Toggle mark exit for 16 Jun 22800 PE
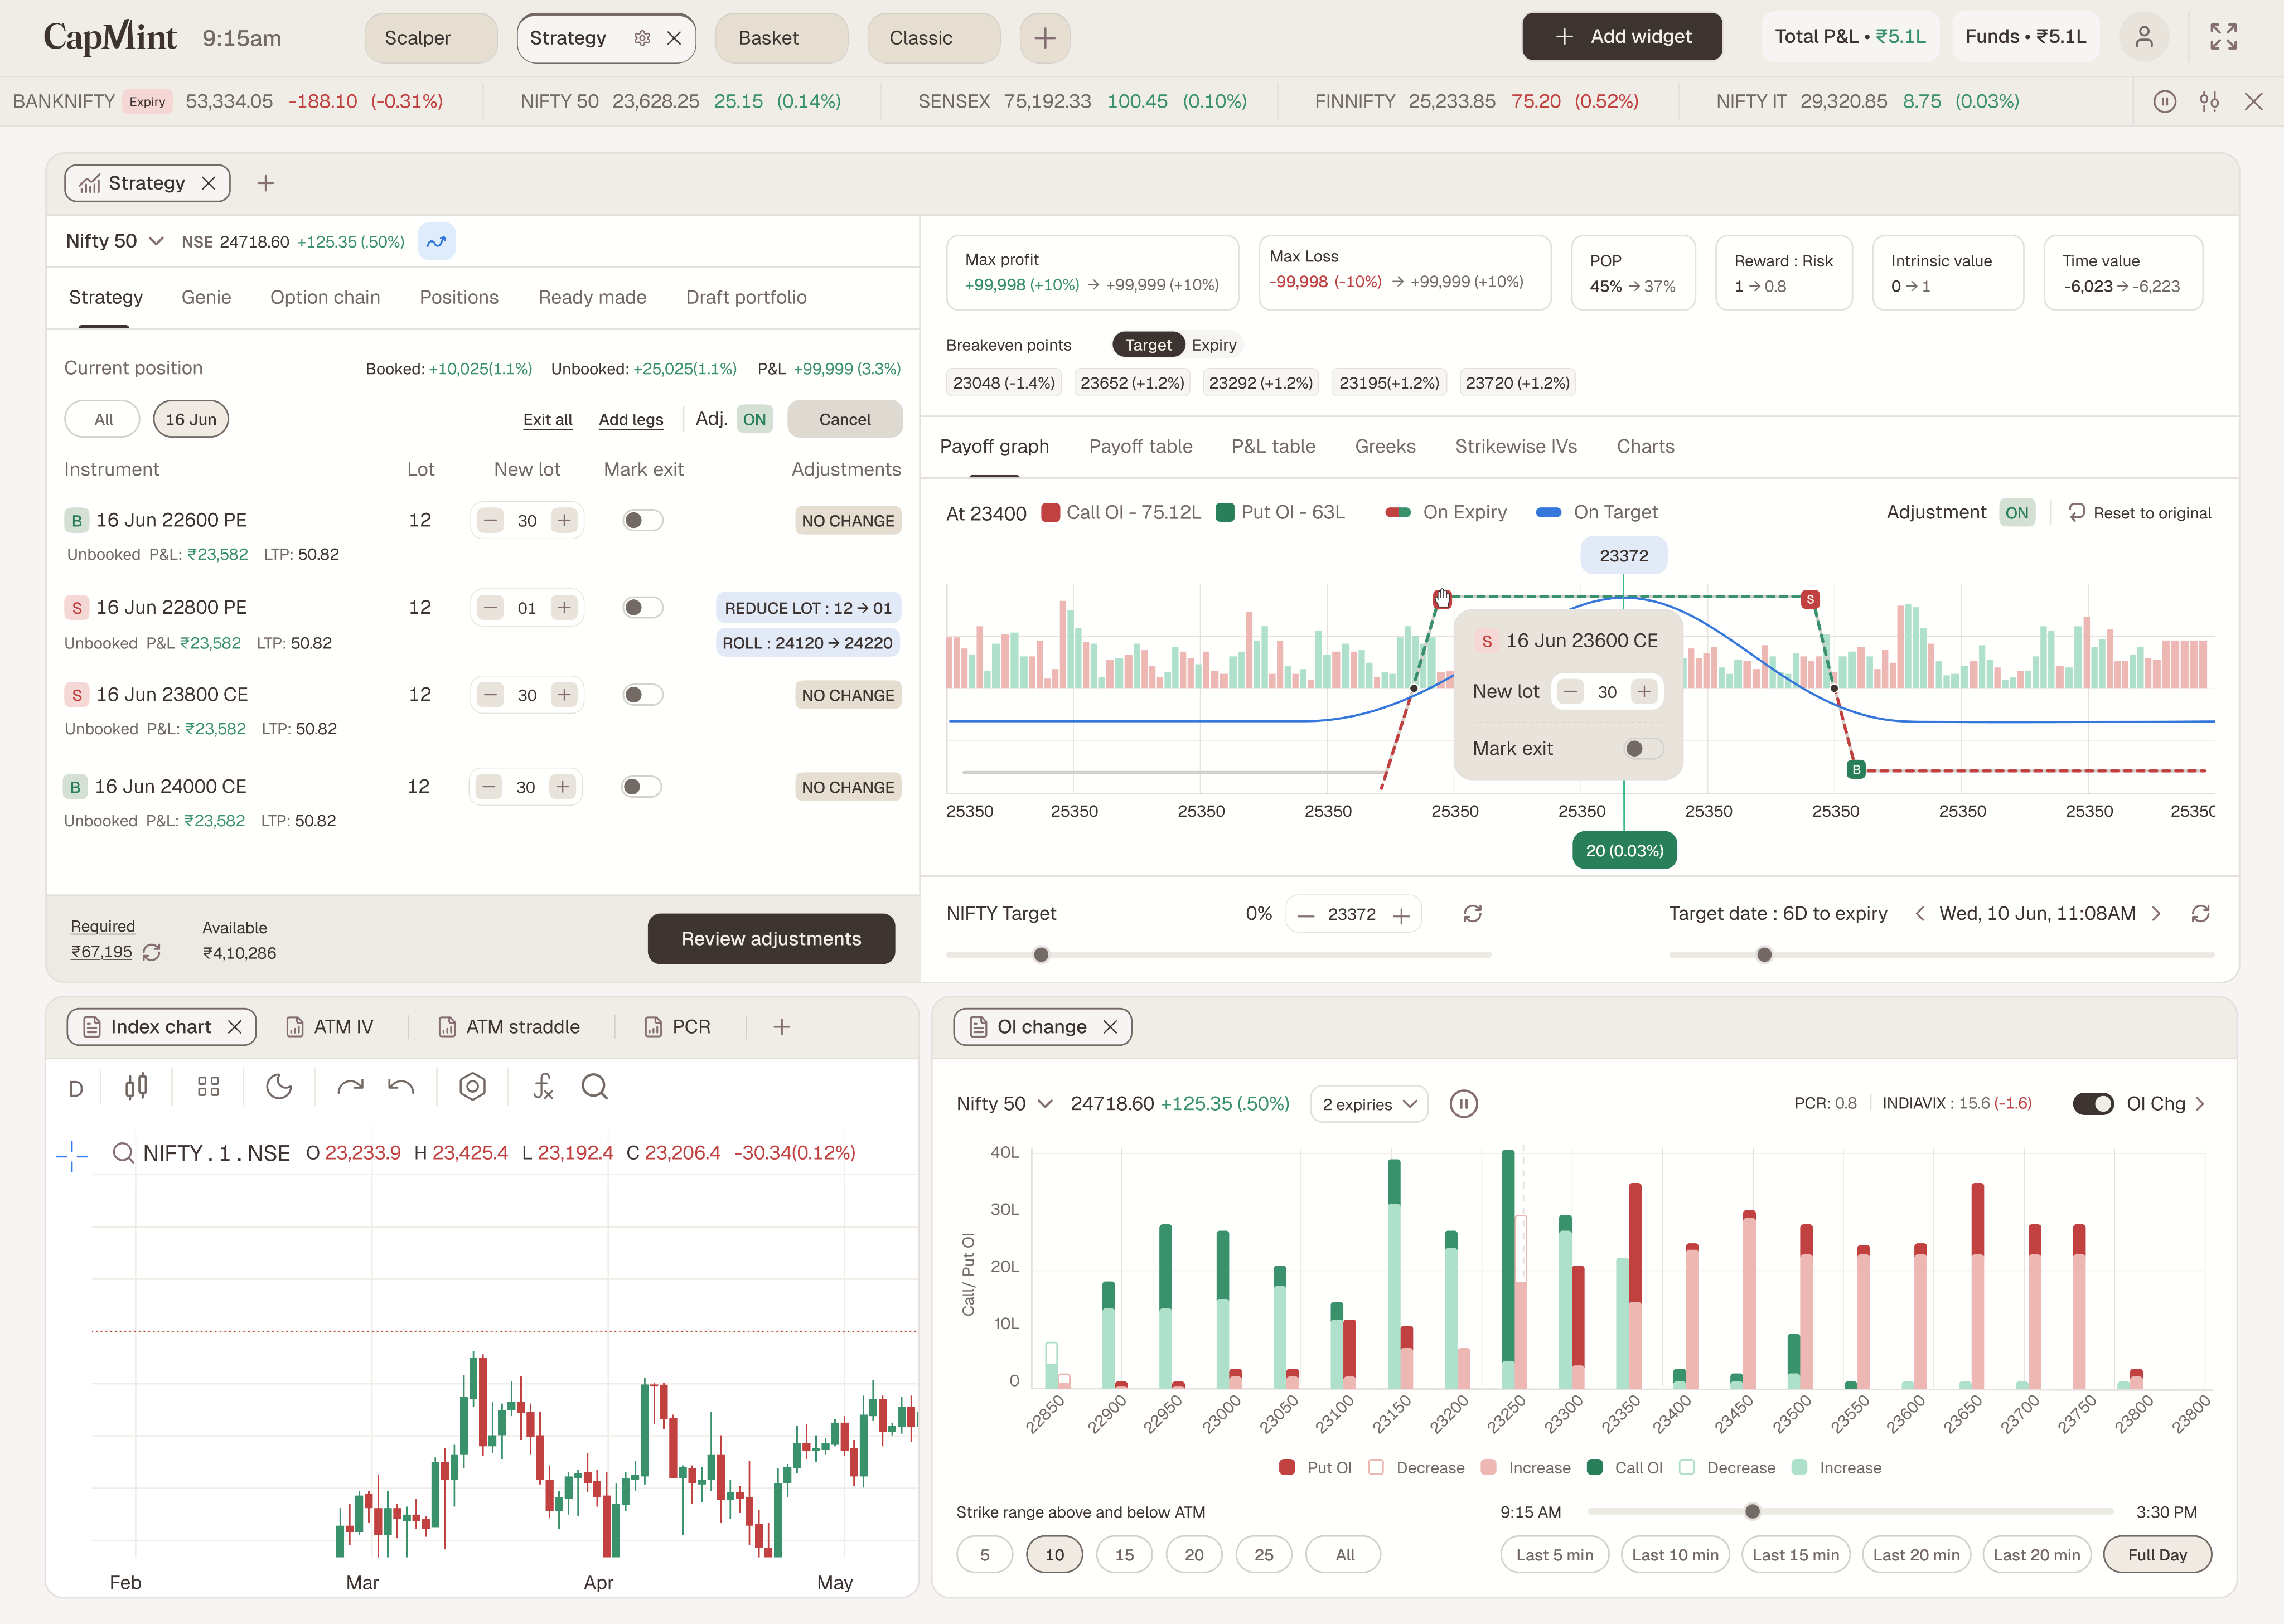 click(642, 607)
